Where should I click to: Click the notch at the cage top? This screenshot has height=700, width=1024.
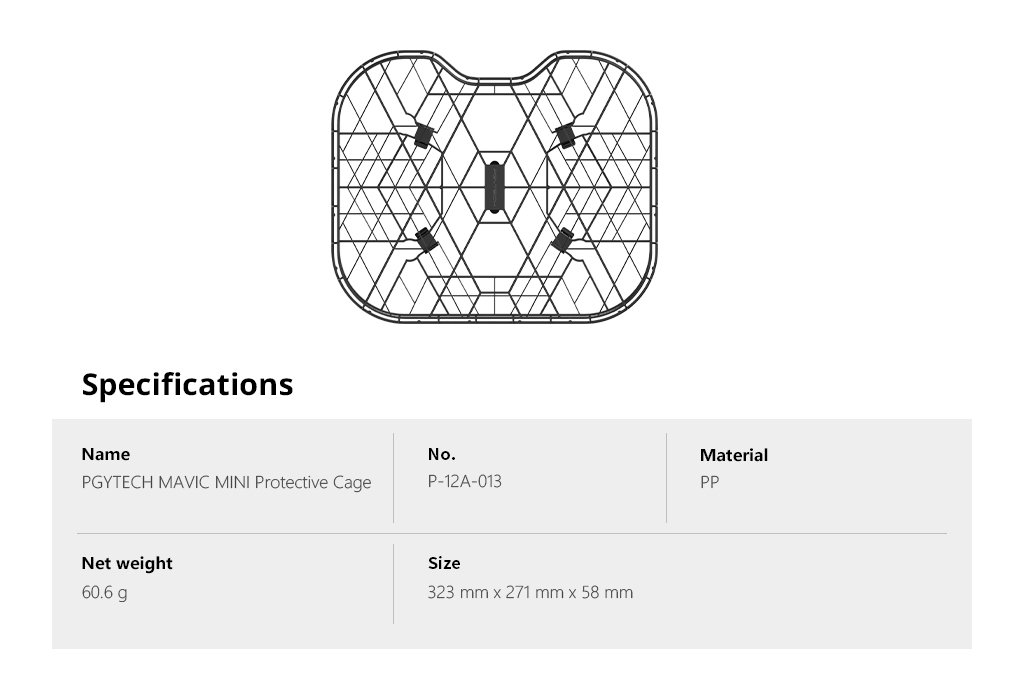pyautogui.click(x=495, y=71)
